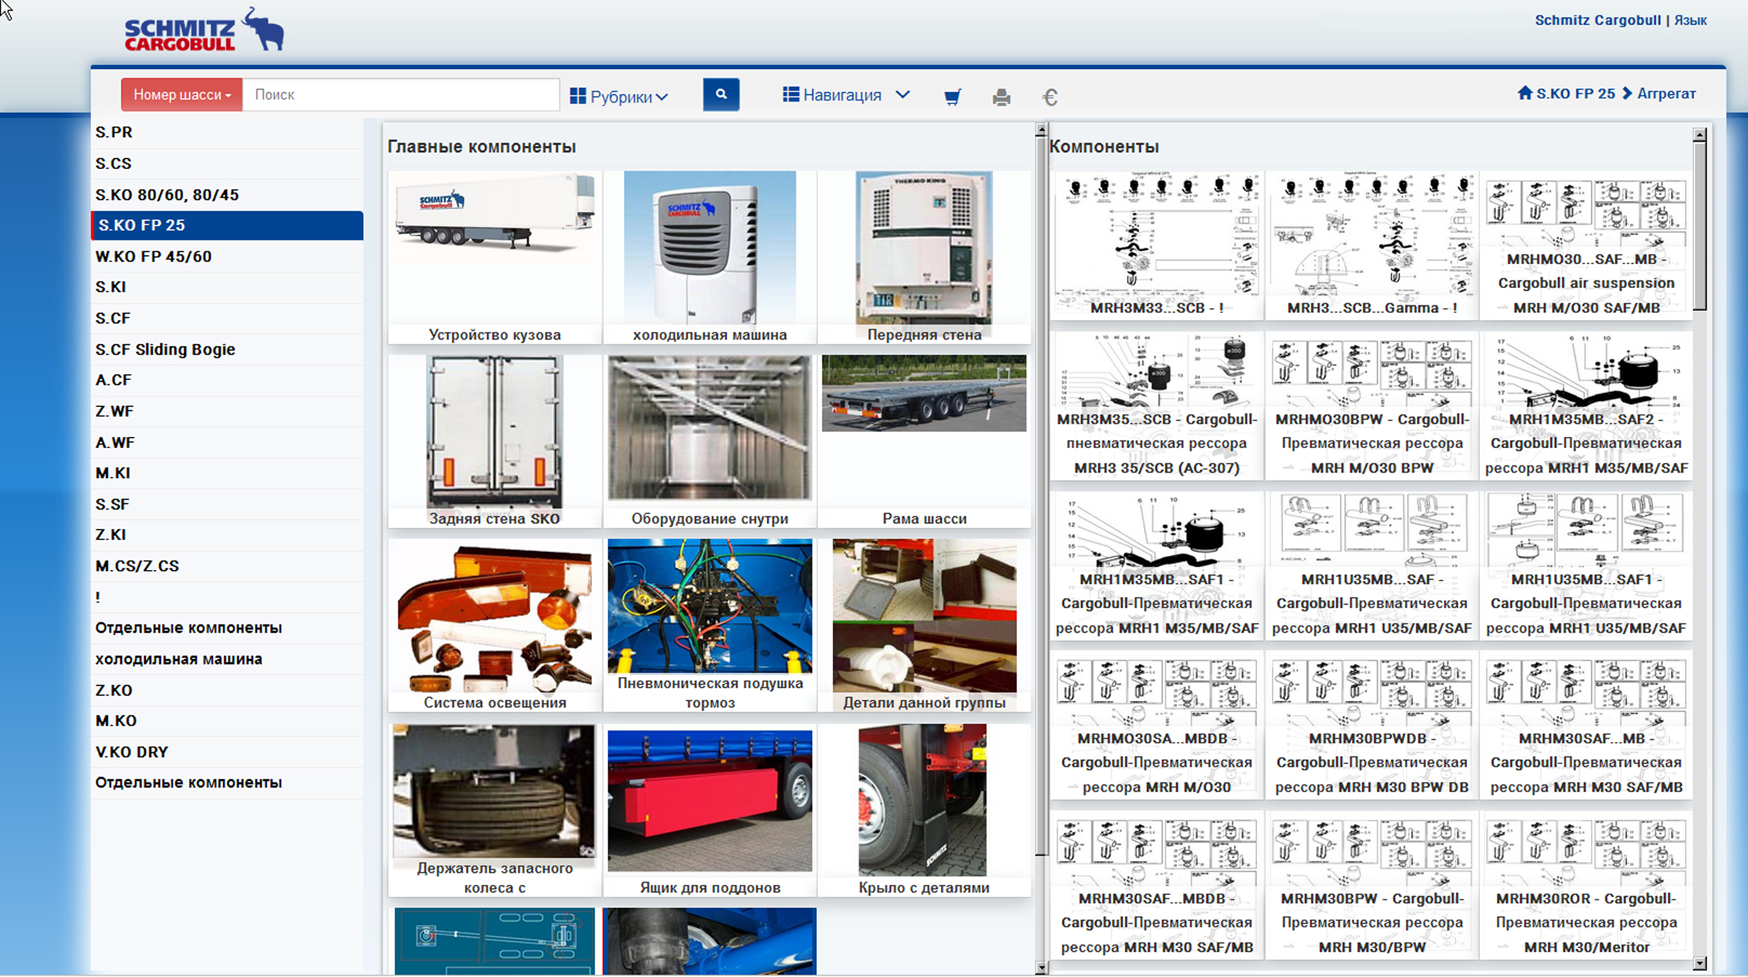Click the Агрегат breadcrumb link
Viewport: 1748px width, 977px height.
point(1666,93)
